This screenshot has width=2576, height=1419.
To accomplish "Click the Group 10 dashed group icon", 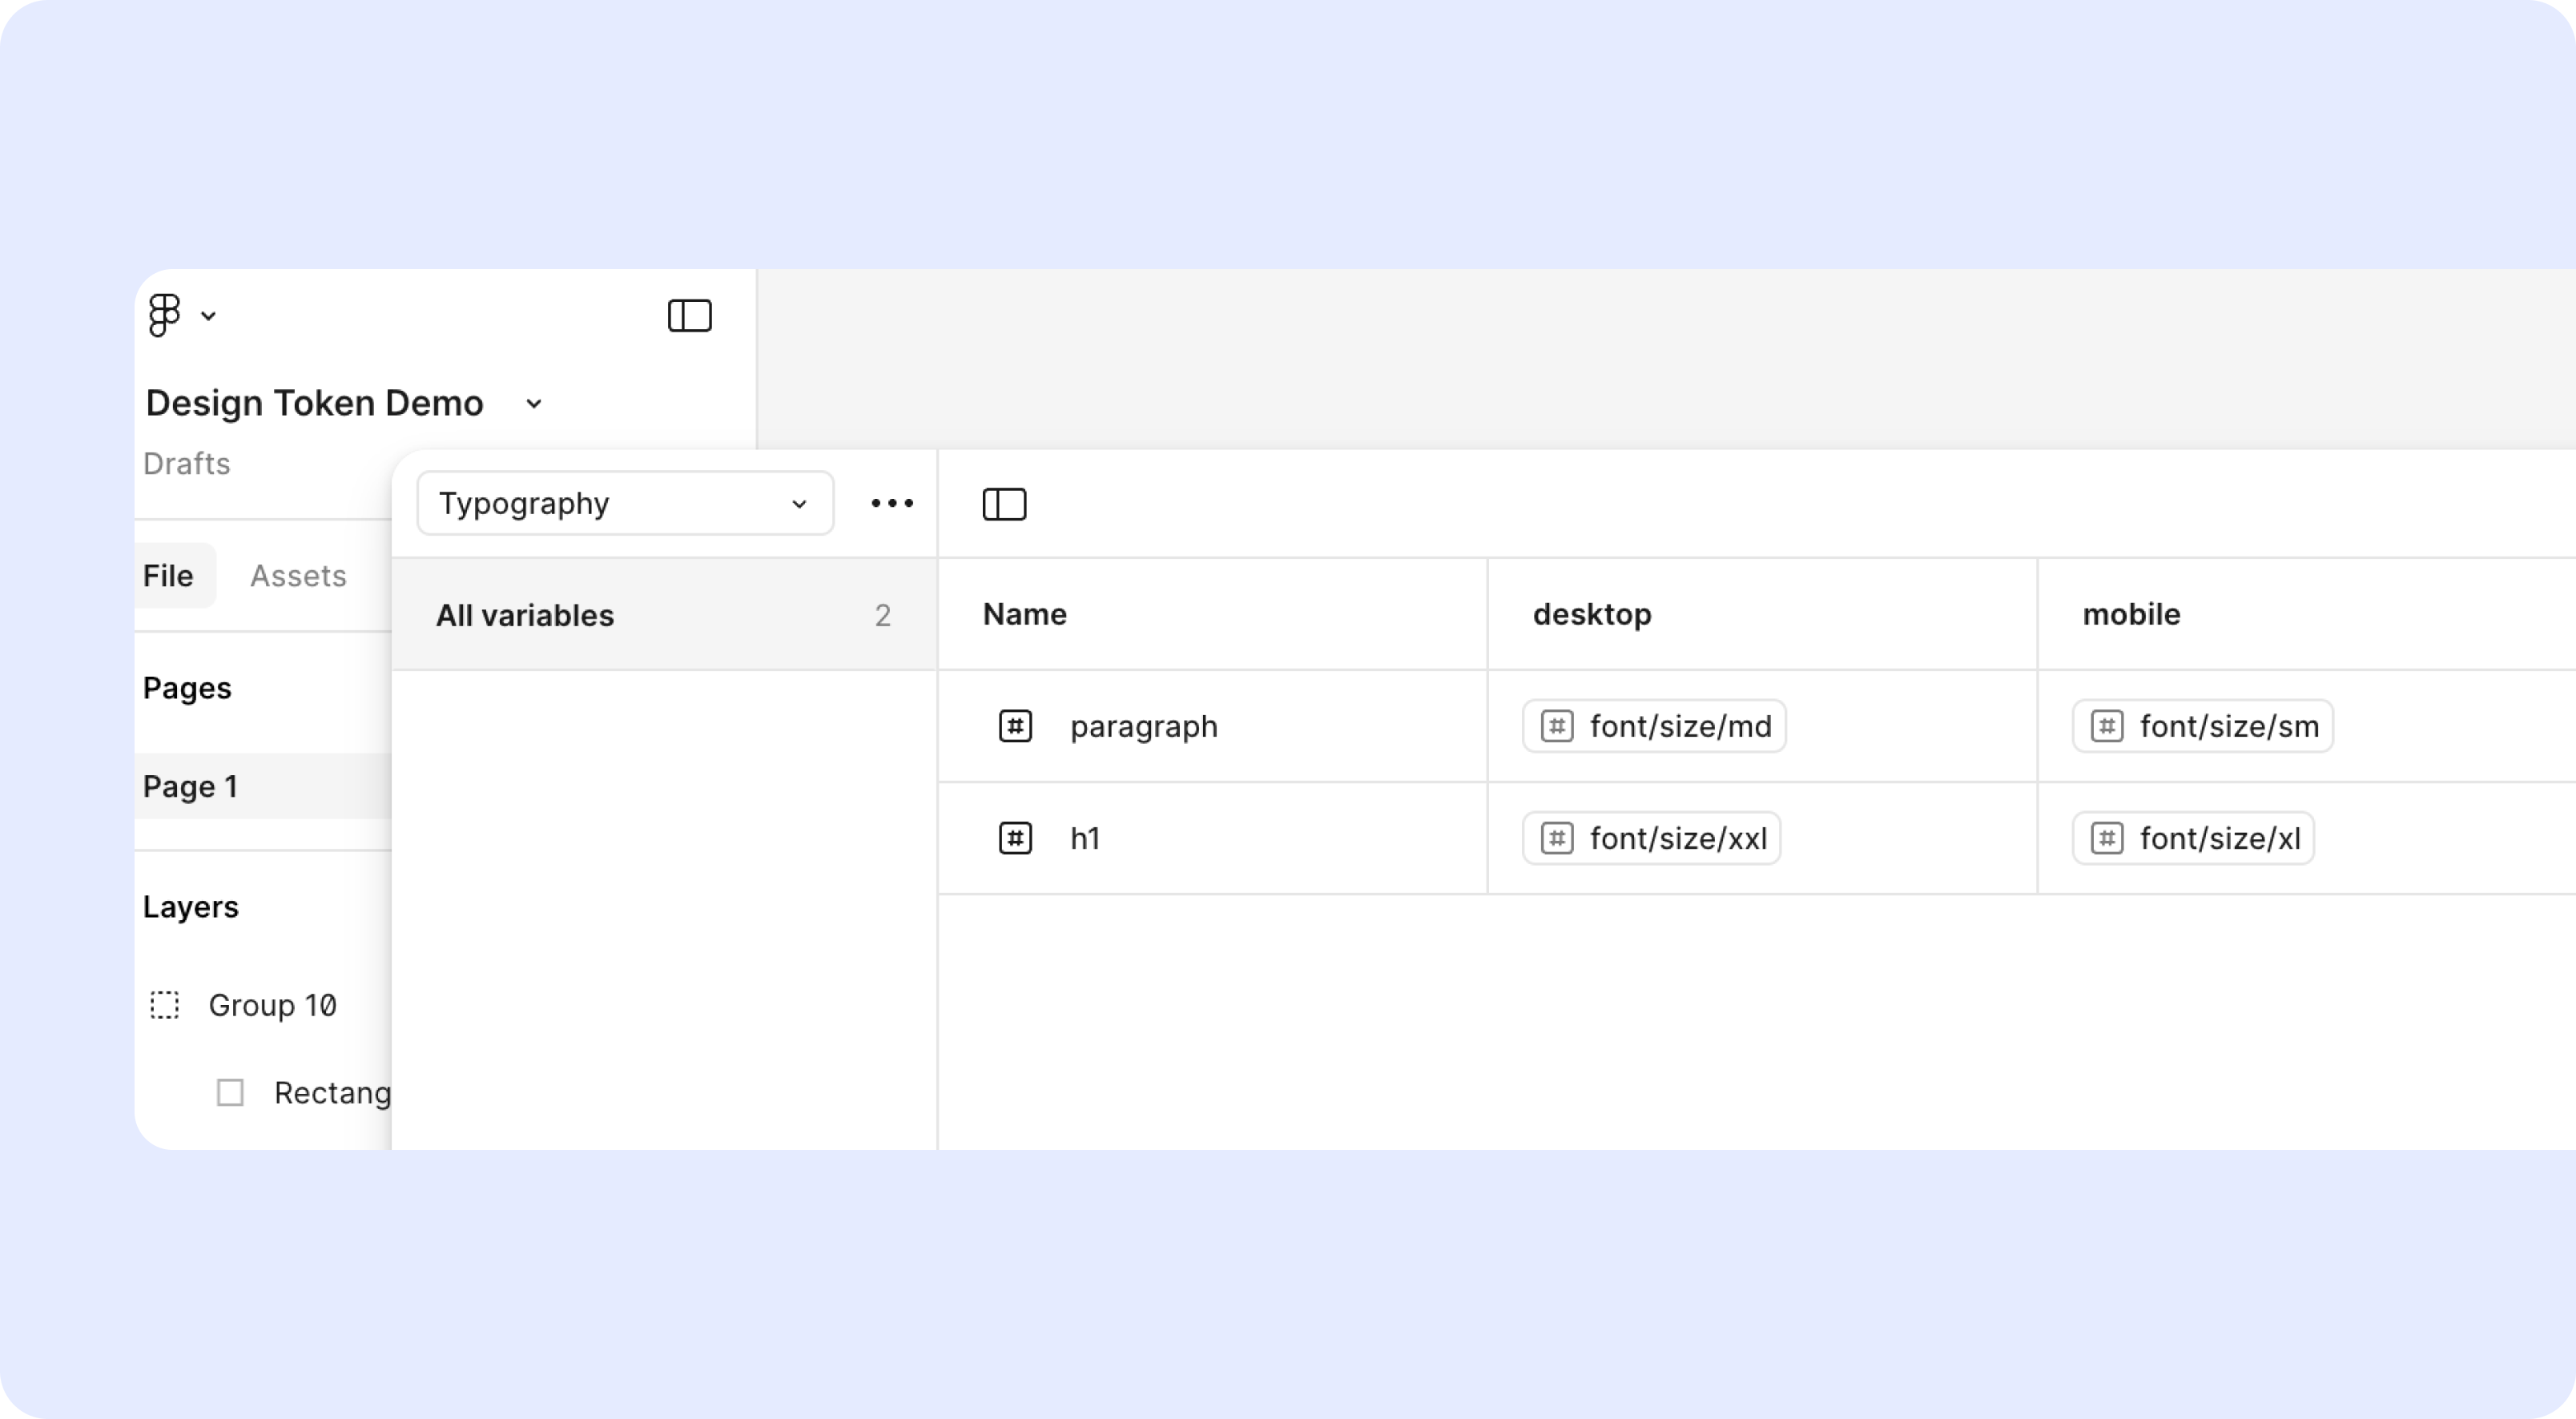I will 165,1005.
